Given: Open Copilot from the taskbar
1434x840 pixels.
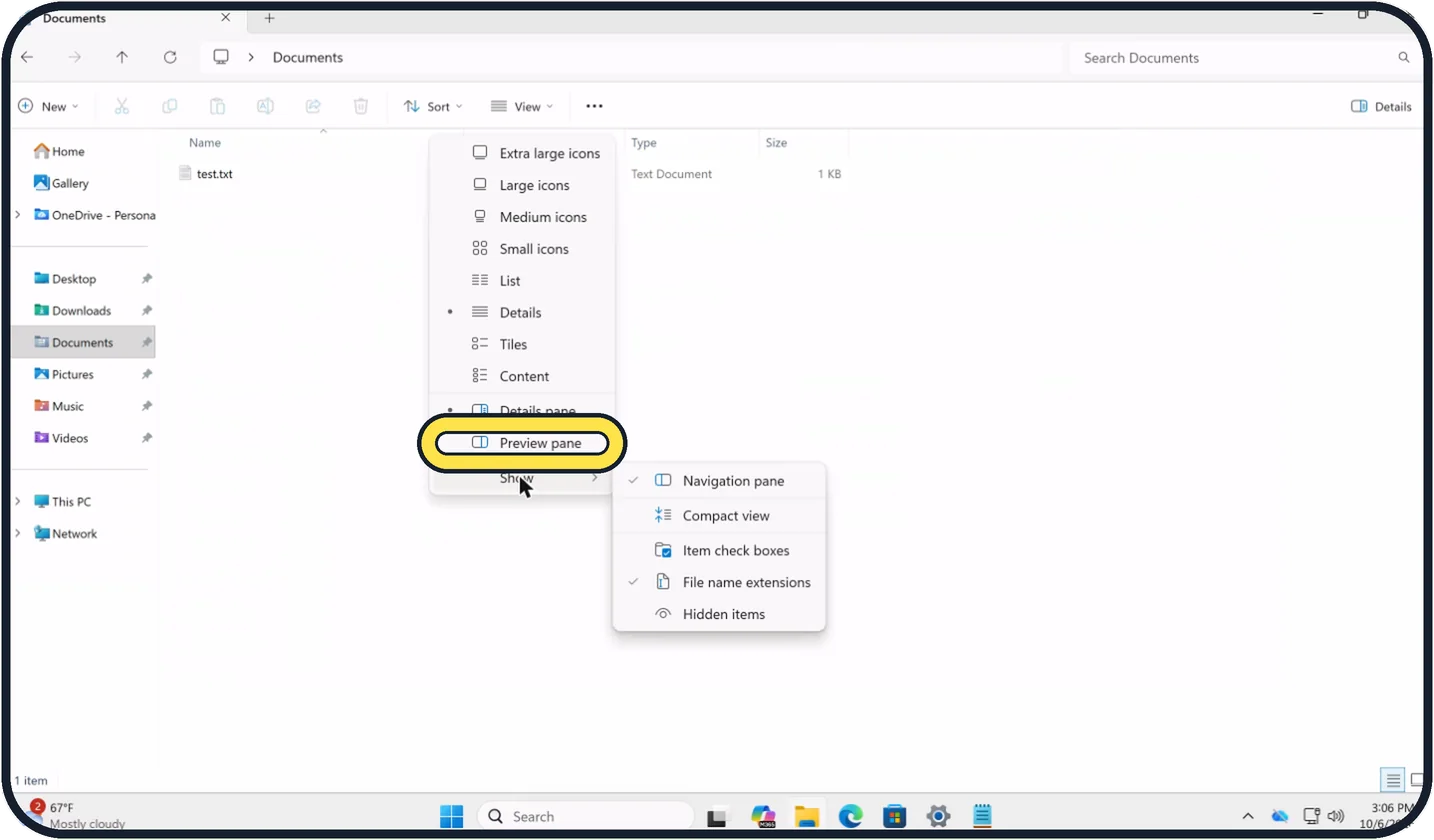Looking at the screenshot, I should [763, 816].
